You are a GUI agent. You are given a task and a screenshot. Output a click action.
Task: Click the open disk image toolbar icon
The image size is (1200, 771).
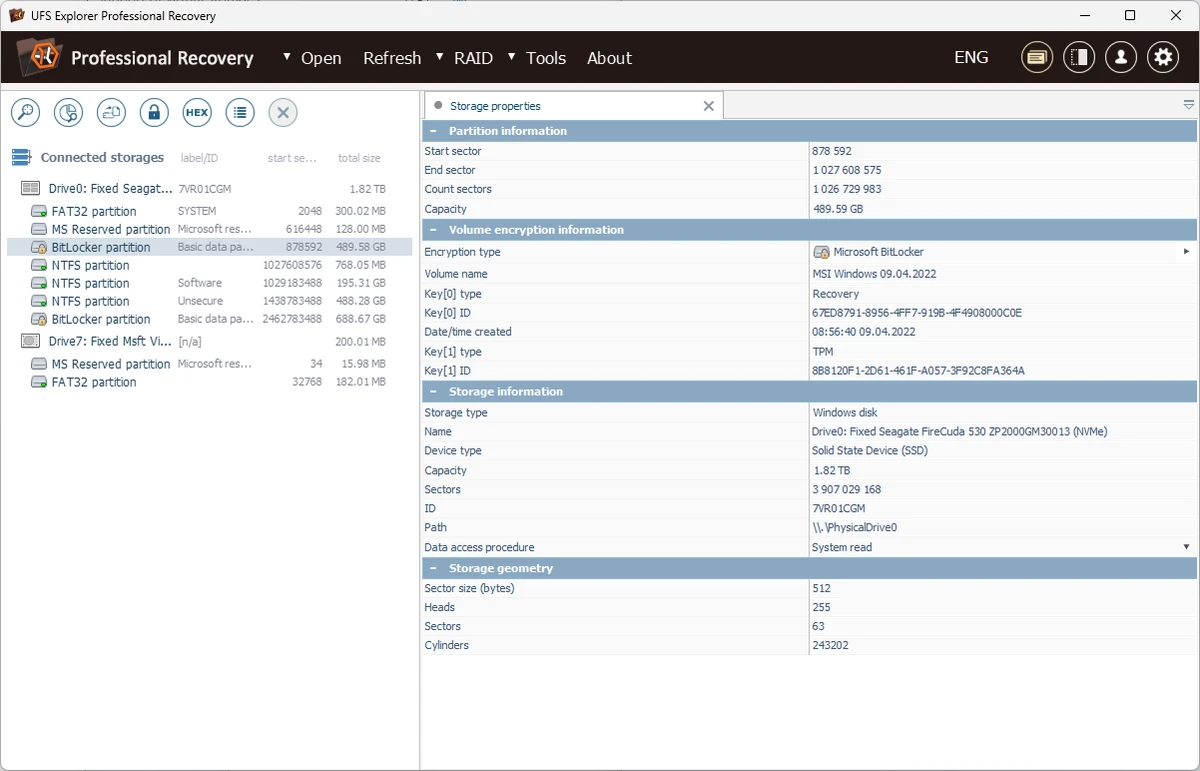(111, 112)
